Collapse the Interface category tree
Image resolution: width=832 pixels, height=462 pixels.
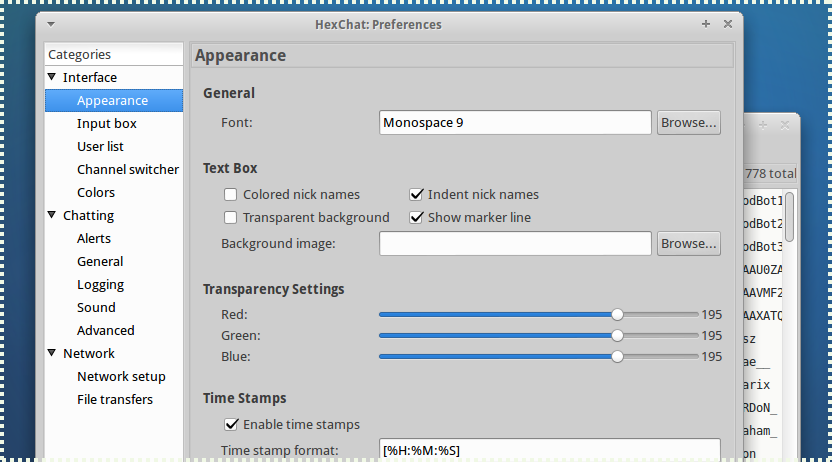[x=52, y=77]
